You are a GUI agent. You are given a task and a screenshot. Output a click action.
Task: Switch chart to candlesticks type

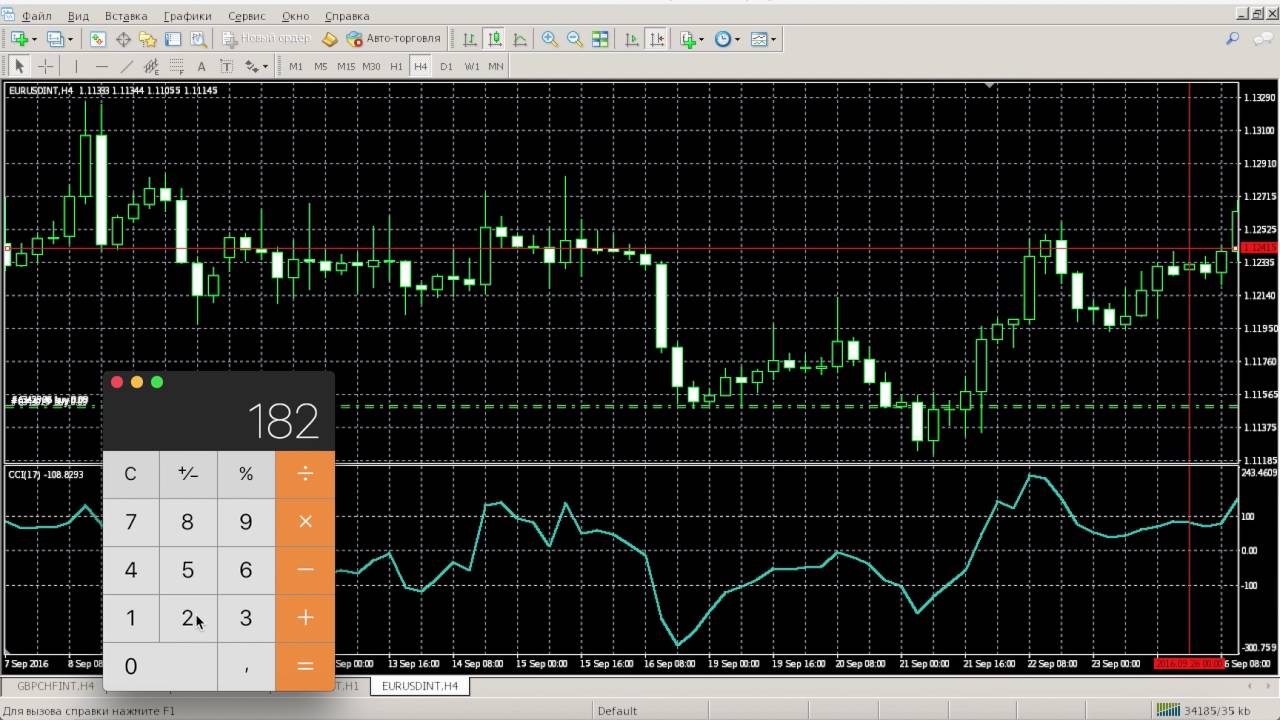[495, 39]
